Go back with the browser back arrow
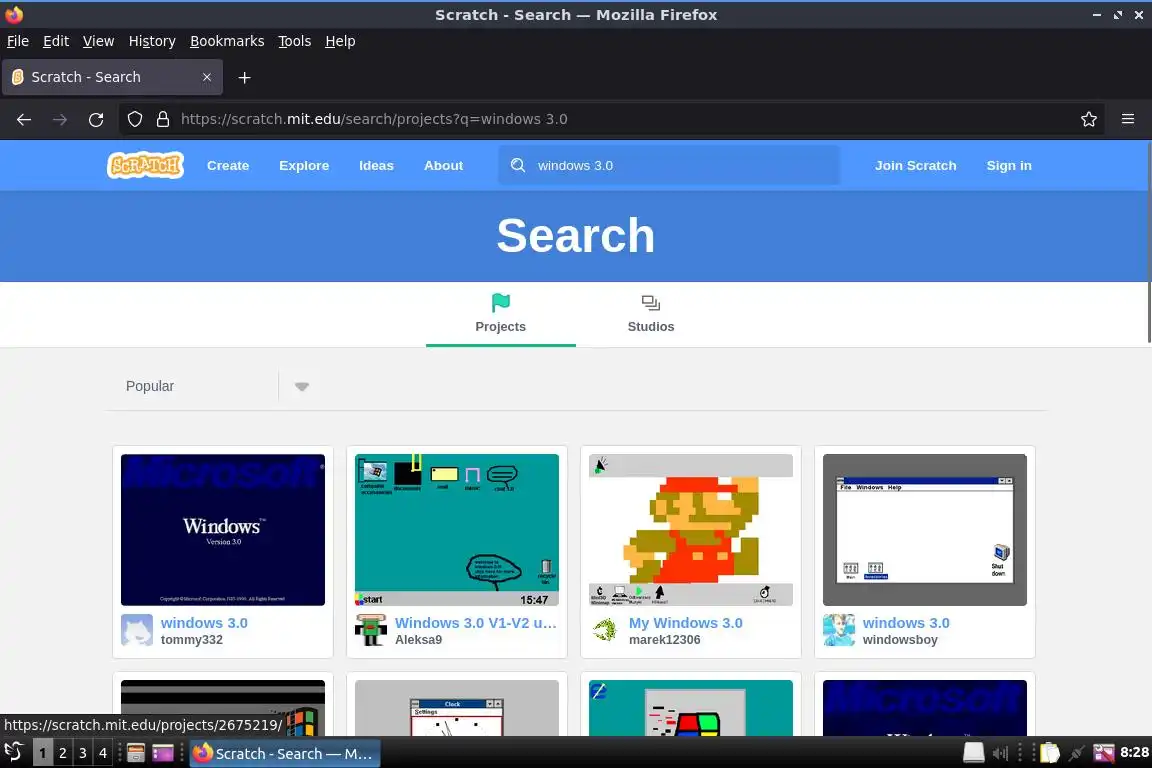 [x=24, y=119]
